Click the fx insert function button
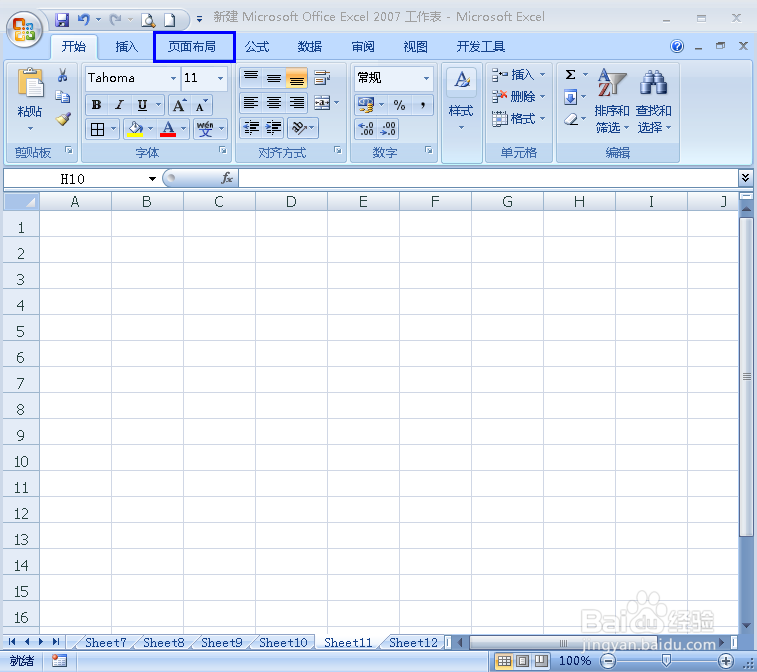The image size is (757, 672). 227,178
